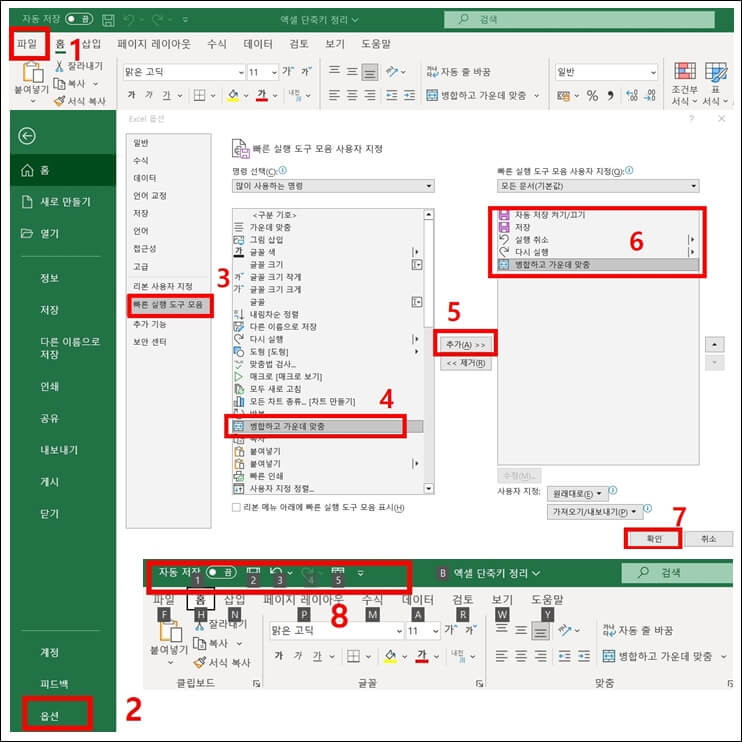The image size is (742, 742).
Task: Increase font size in the upper ribbon
Action: pos(287,71)
